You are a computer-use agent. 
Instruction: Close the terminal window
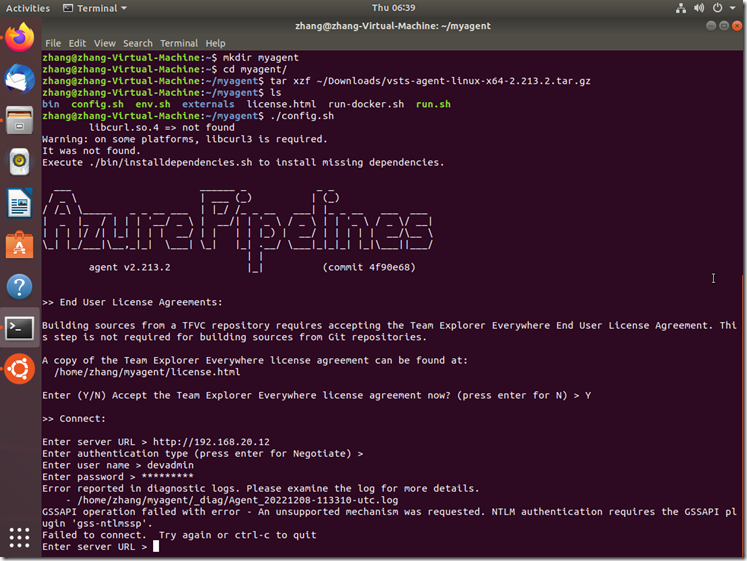tap(737, 26)
